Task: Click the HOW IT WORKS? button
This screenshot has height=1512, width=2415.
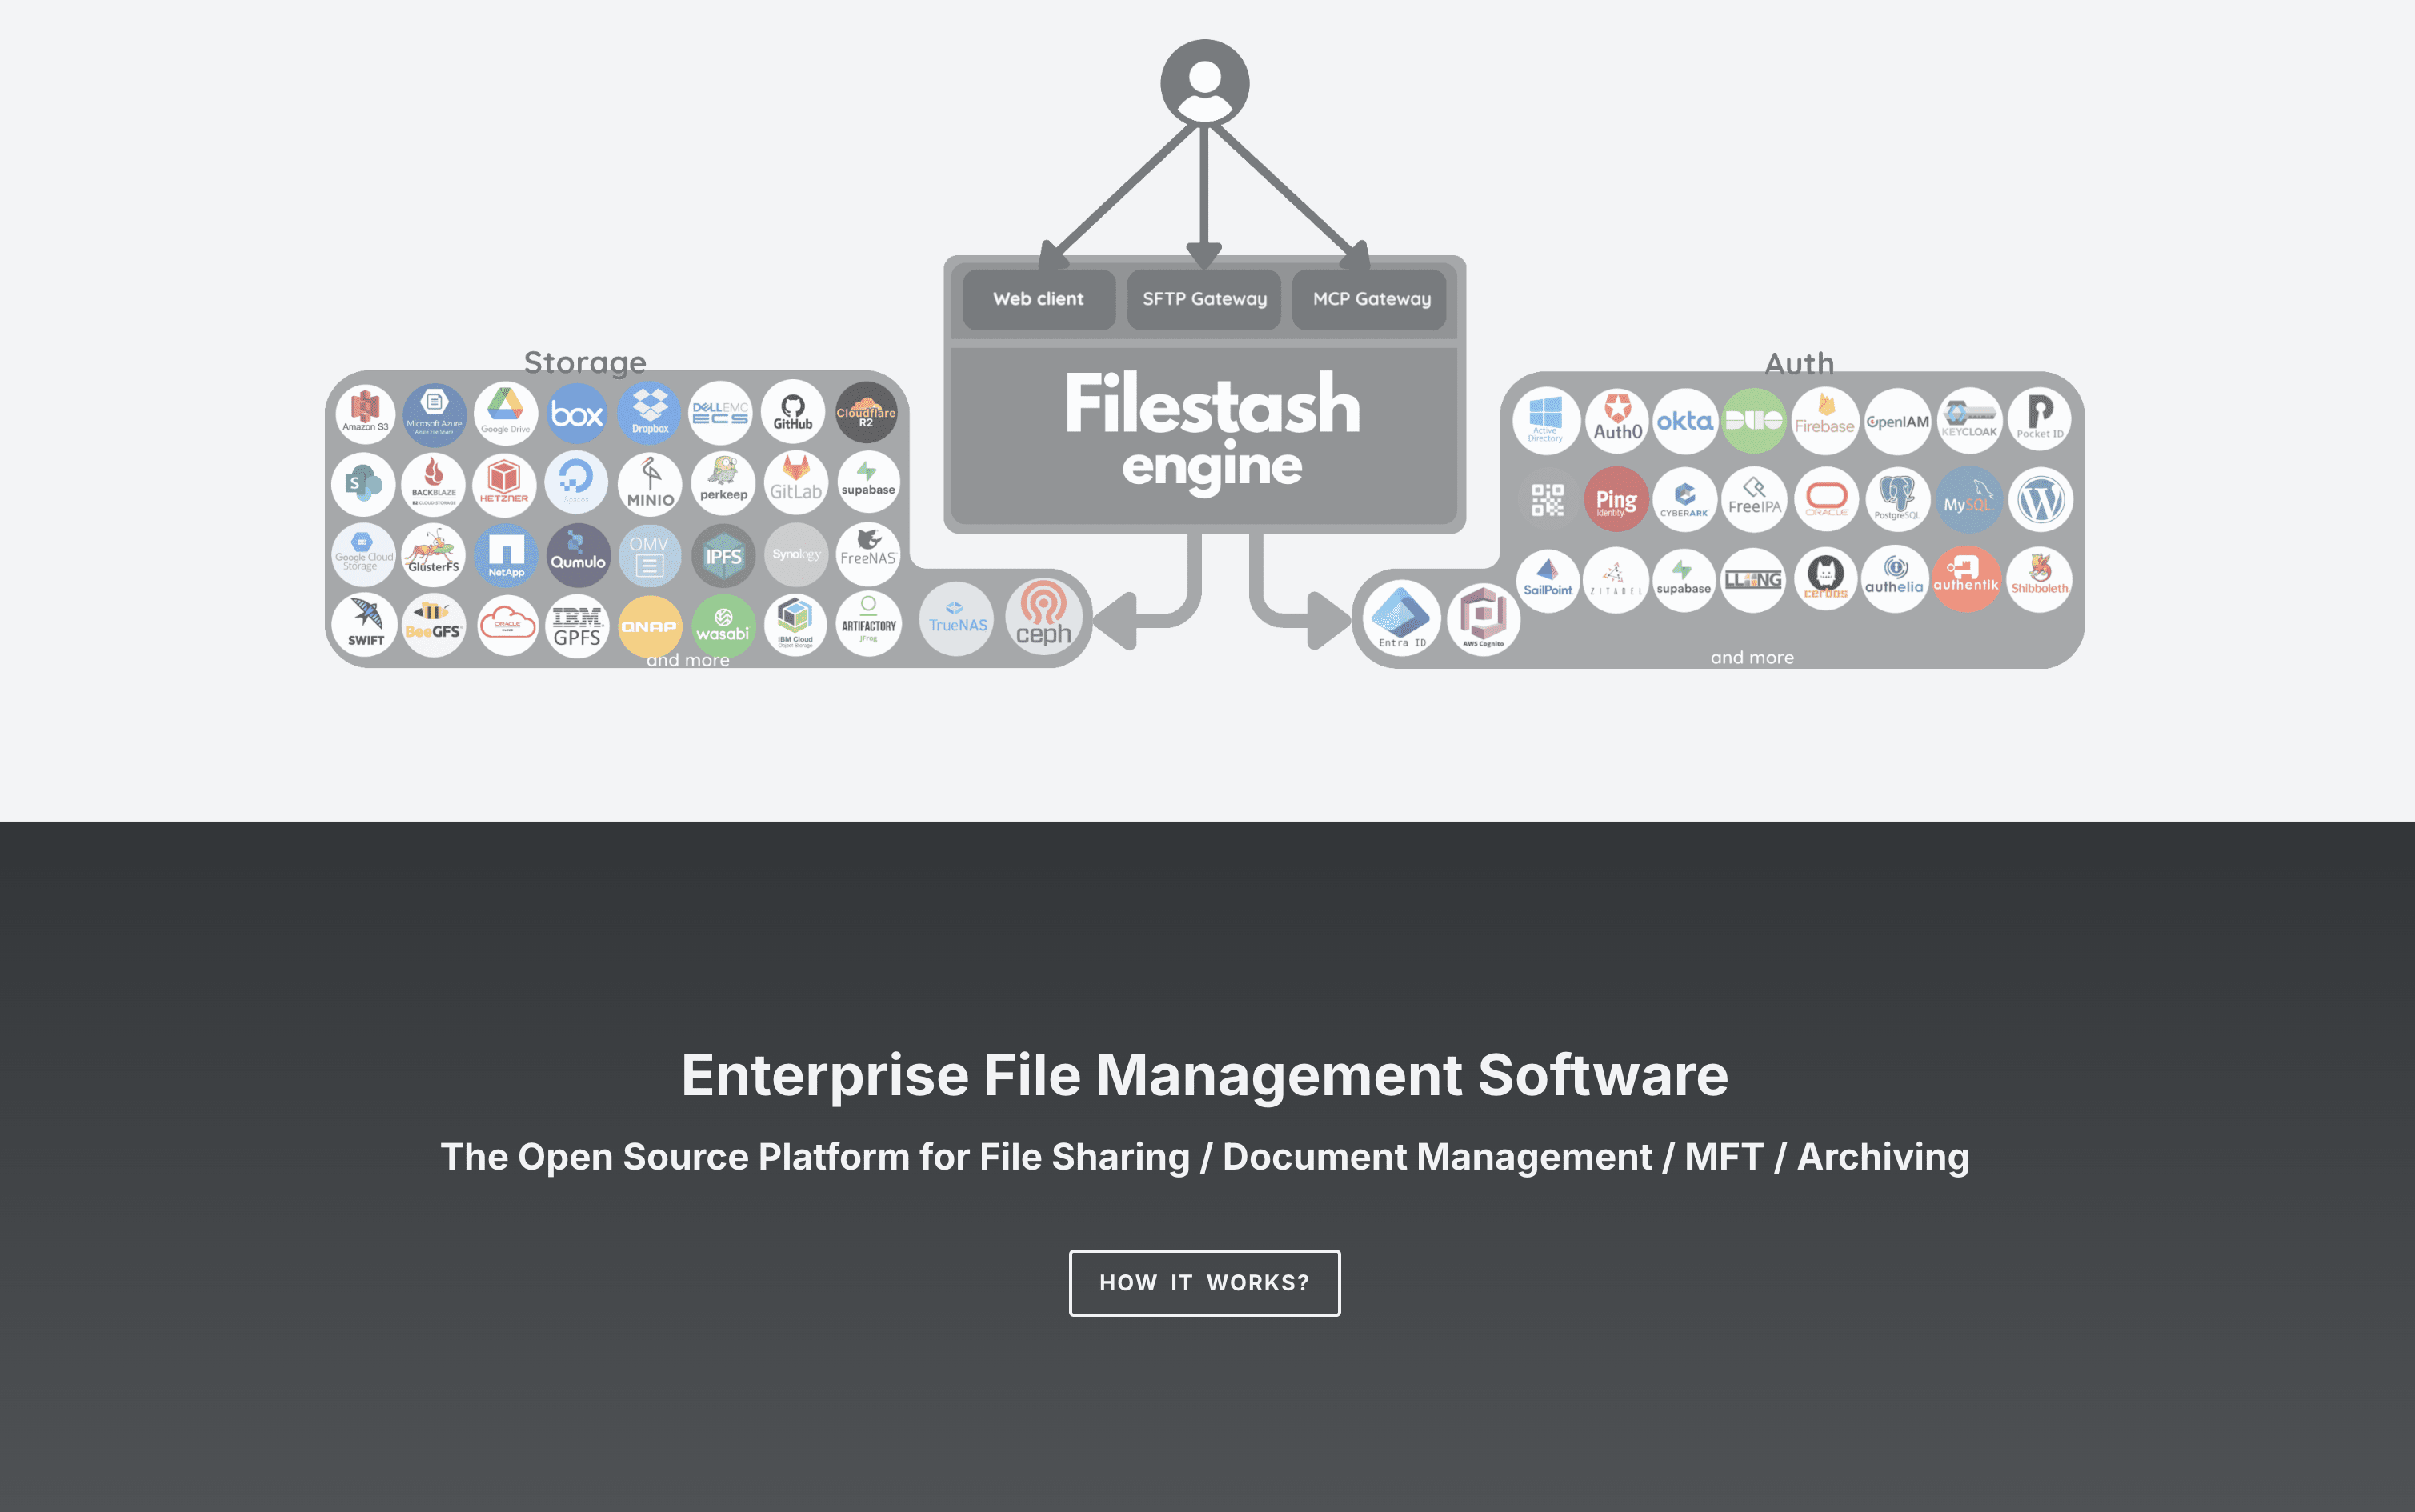Action: point(1204,1283)
